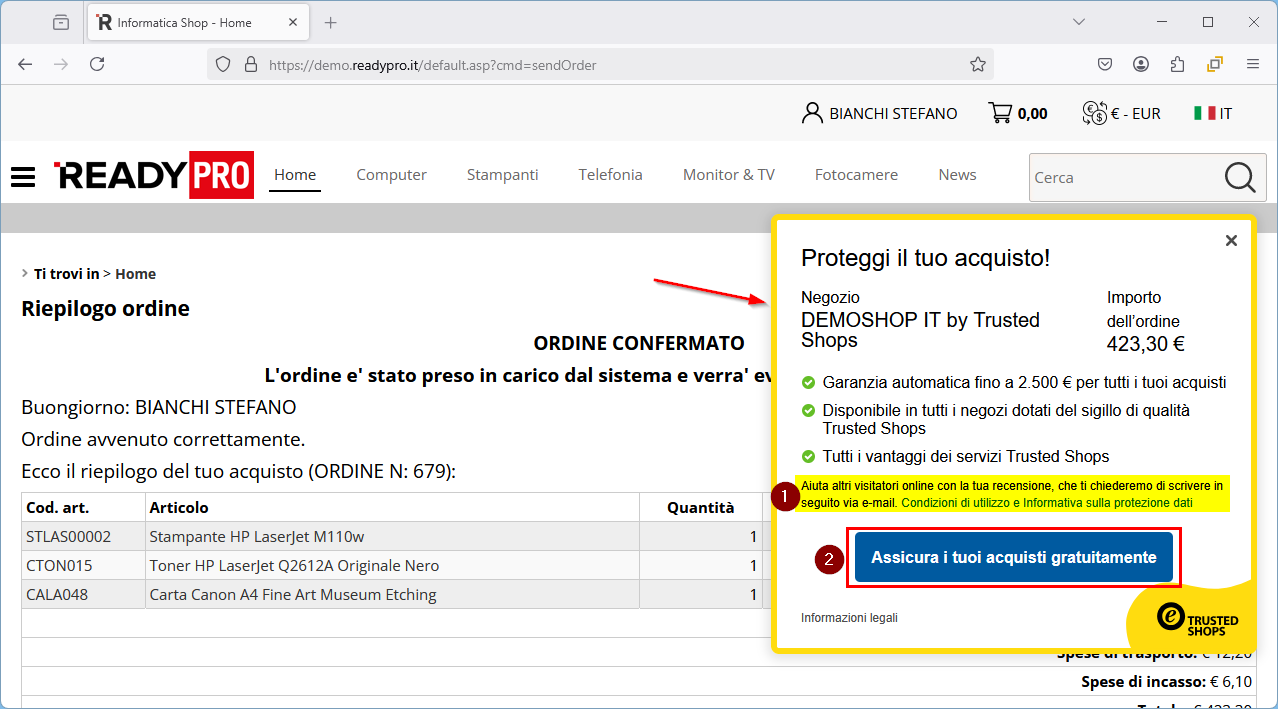Click the Riepilogo ordine heading
Image resolution: width=1278 pixels, height=709 pixels.
tap(106, 308)
